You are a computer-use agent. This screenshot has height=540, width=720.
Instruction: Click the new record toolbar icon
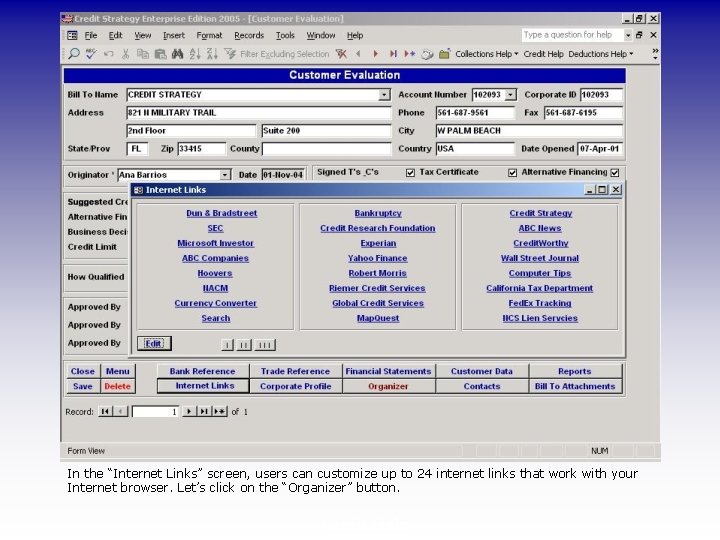[x=410, y=54]
